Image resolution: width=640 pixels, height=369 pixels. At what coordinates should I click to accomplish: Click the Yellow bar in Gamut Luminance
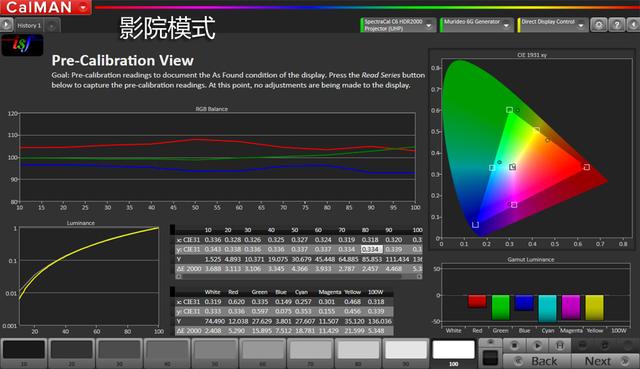(x=594, y=307)
